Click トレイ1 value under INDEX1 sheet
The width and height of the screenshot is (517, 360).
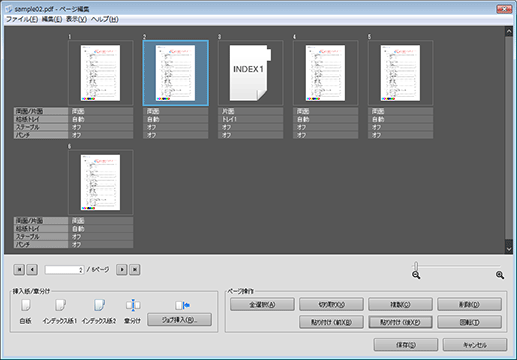coord(250,119)
